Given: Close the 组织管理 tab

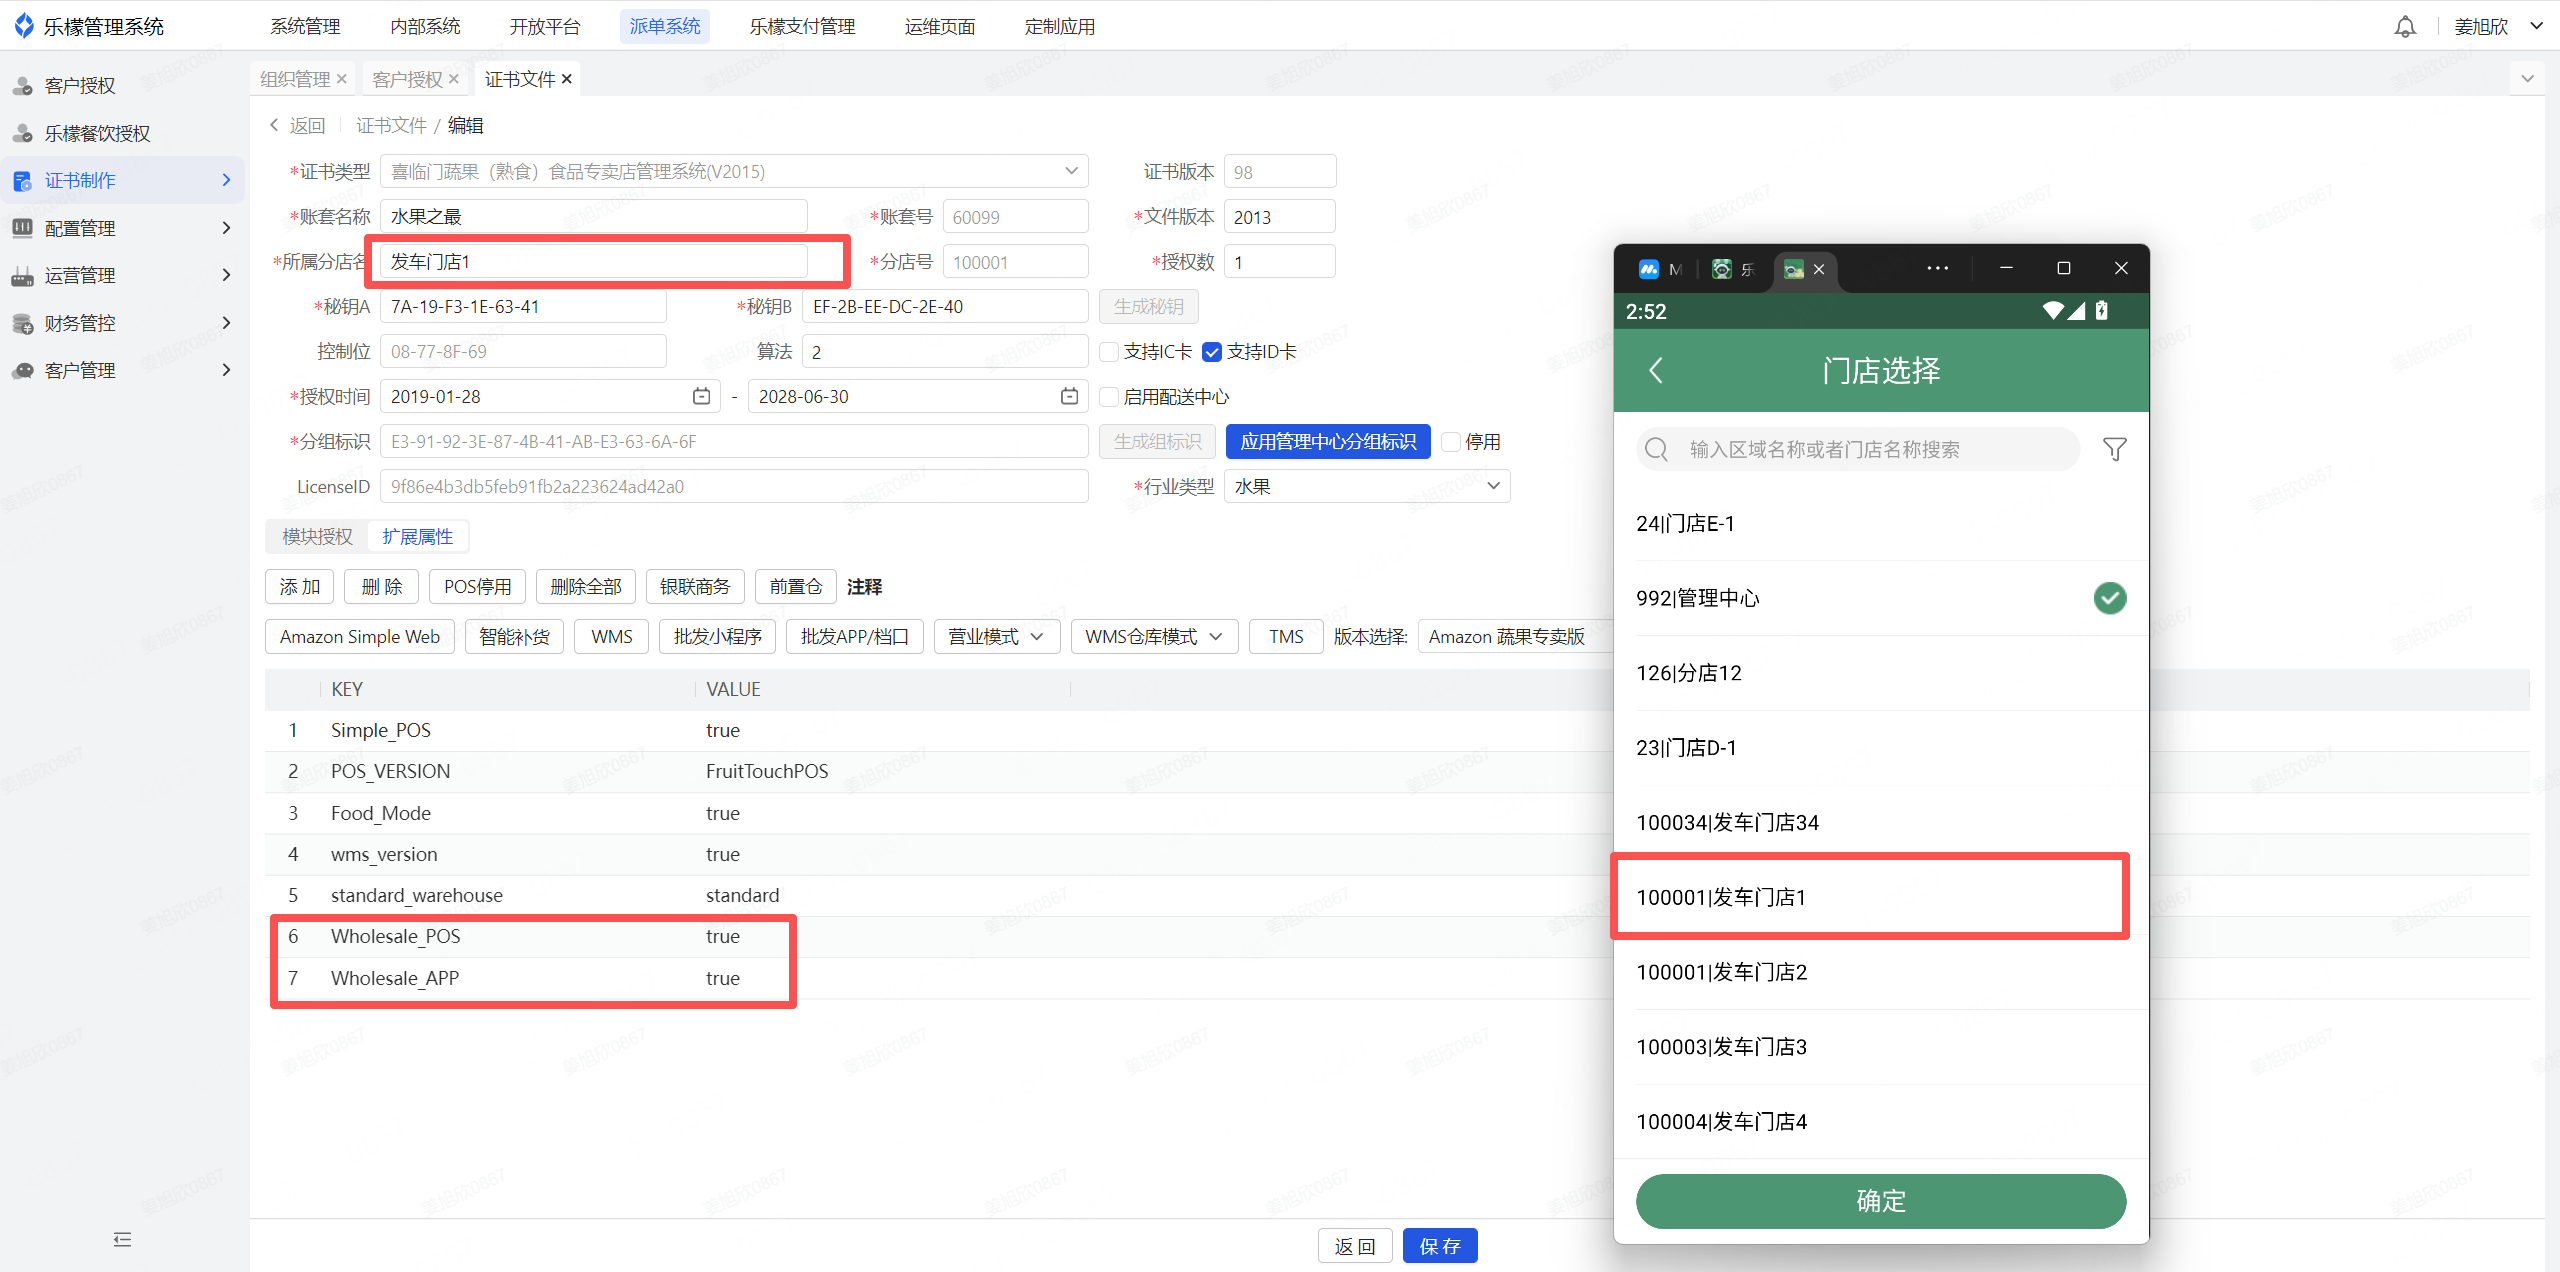Looking at the screenshot, I should coord(342,79).
